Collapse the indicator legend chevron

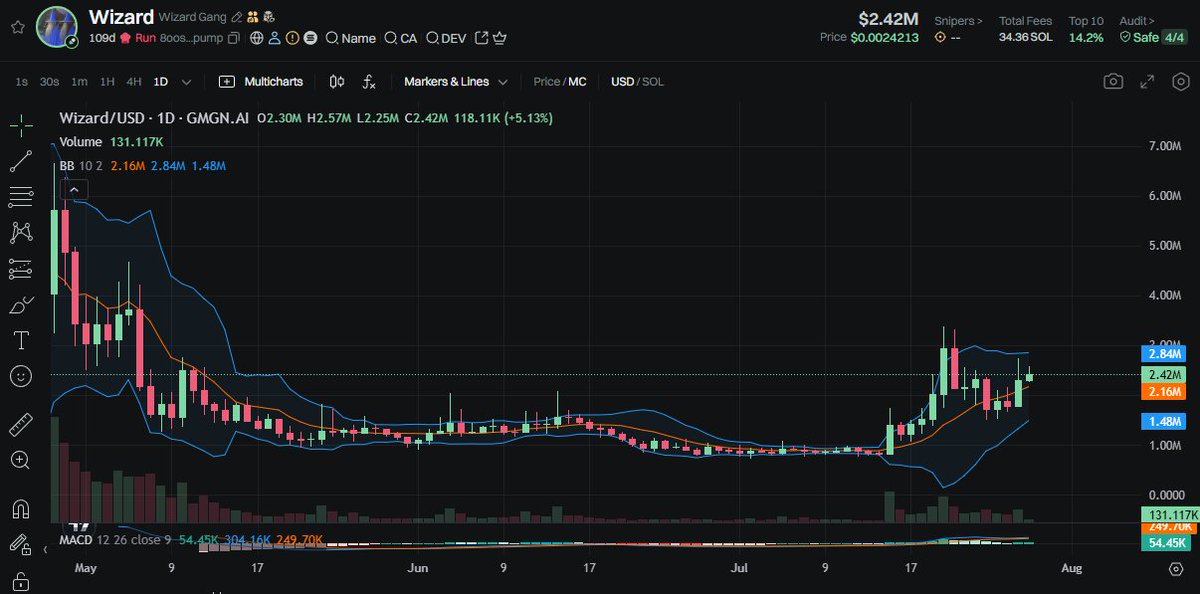click(74, 188)
